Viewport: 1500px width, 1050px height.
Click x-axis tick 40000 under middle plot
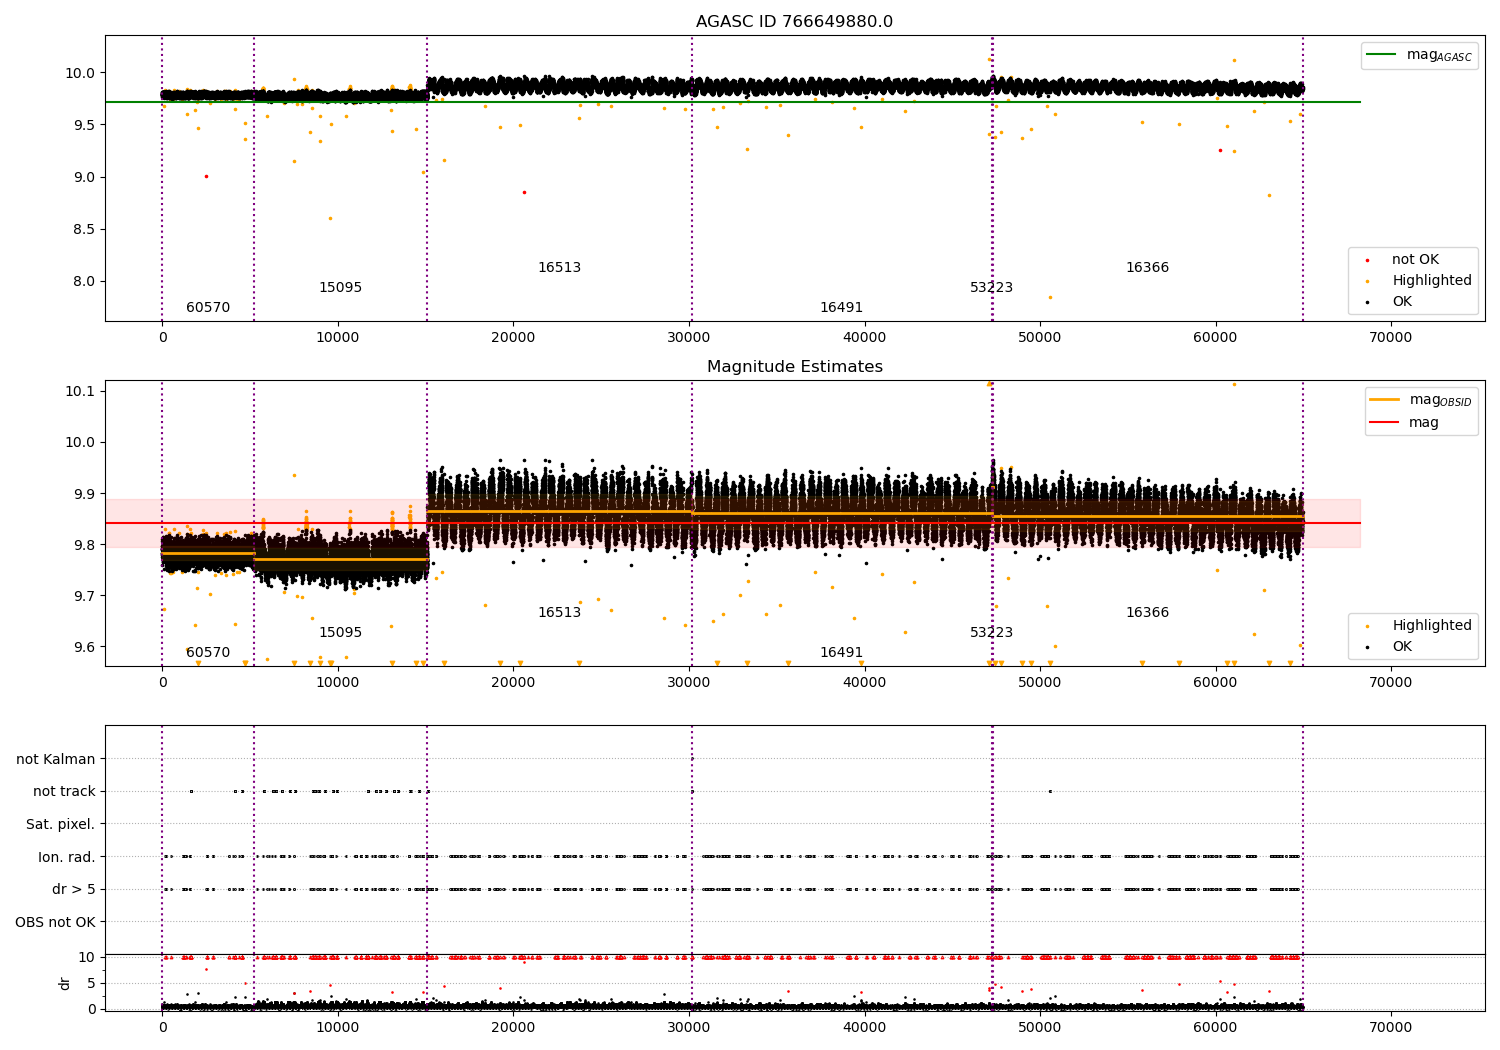864,683
